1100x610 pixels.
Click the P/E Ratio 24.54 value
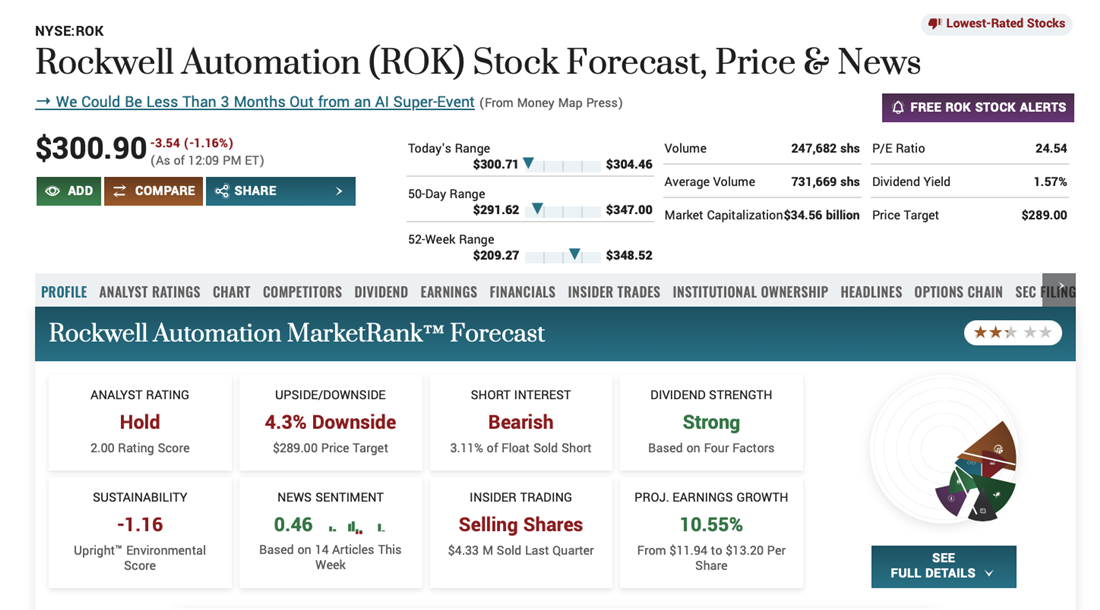[1051, 149]
